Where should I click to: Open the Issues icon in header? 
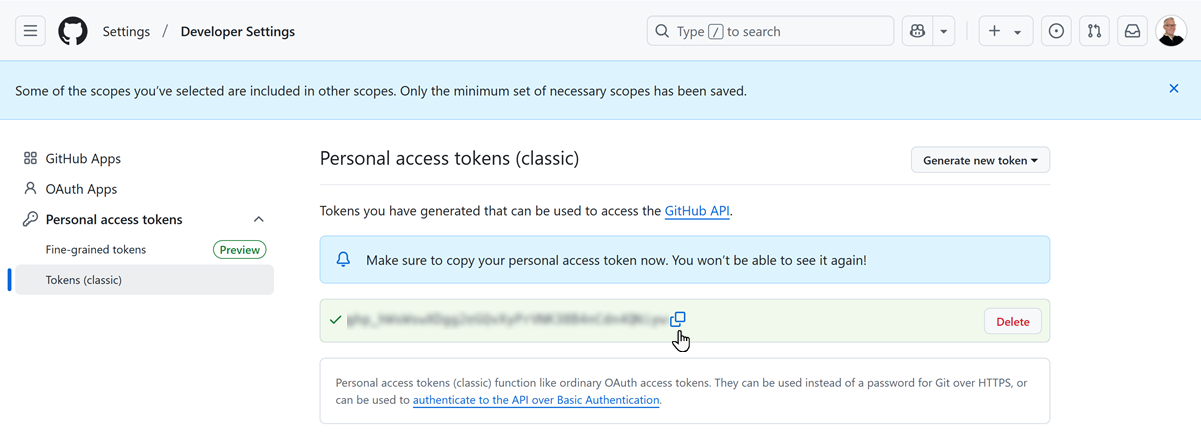(x=1056, y=31)
